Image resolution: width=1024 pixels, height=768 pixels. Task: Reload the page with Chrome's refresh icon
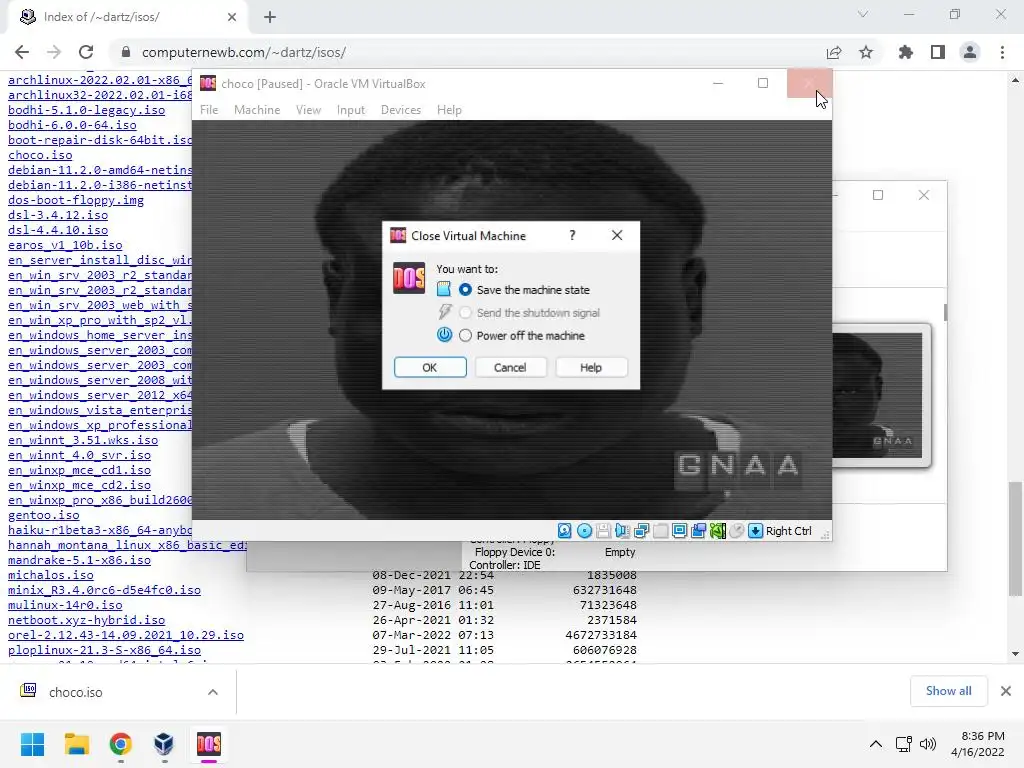(86, 52)
